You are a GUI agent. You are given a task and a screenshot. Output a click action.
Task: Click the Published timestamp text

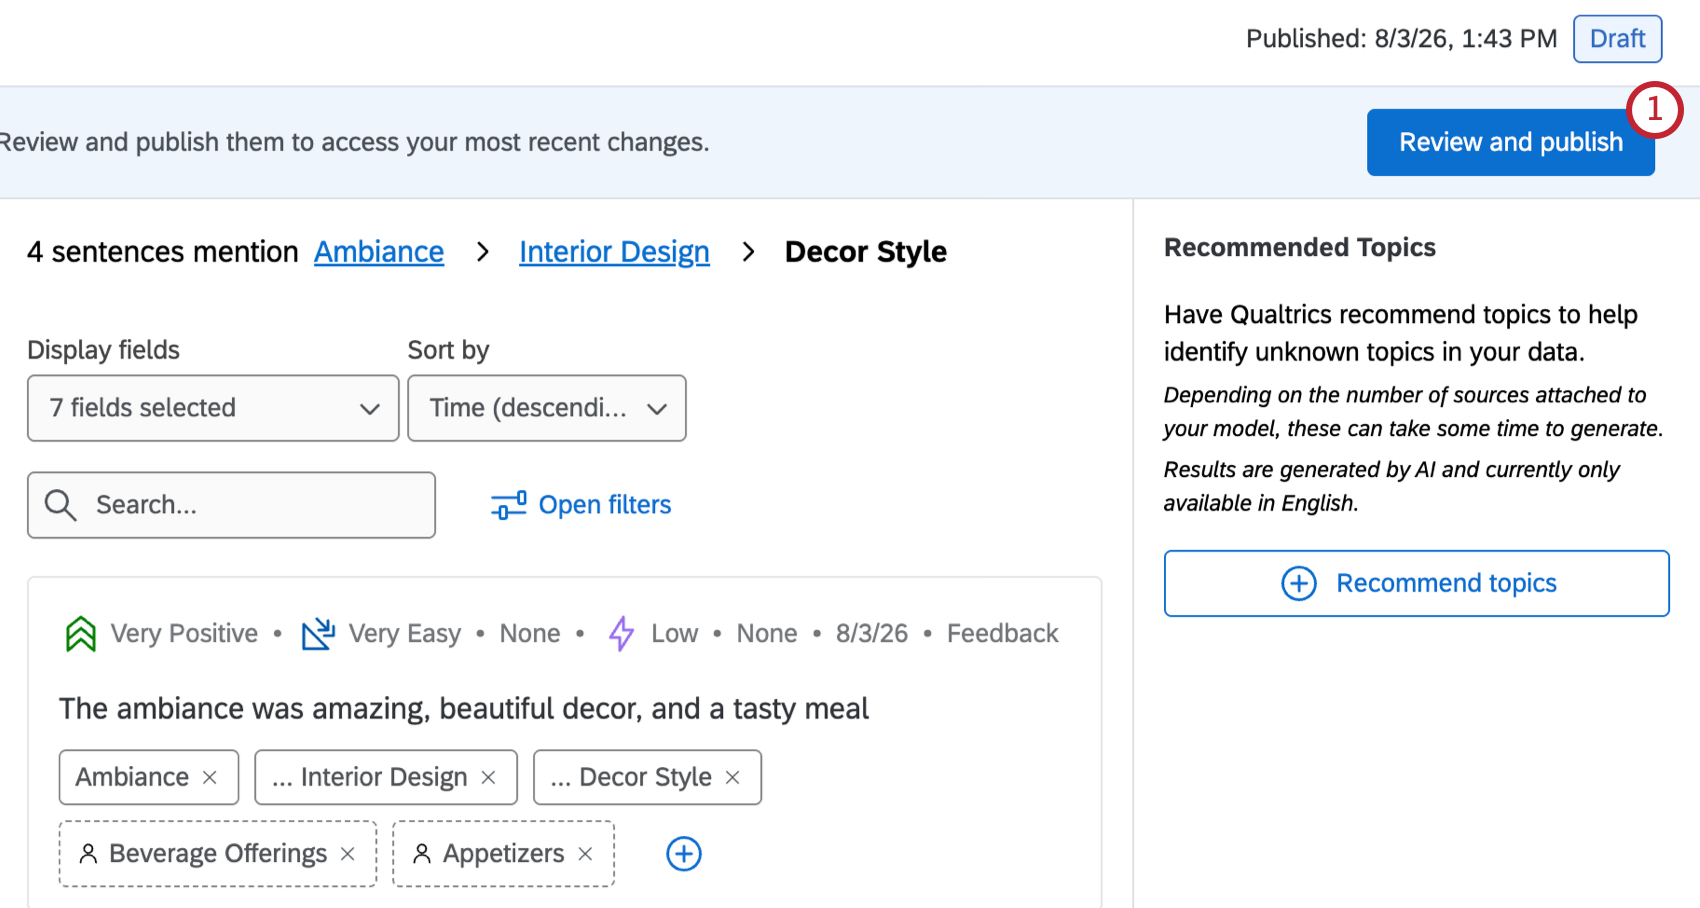[1401, 39]
